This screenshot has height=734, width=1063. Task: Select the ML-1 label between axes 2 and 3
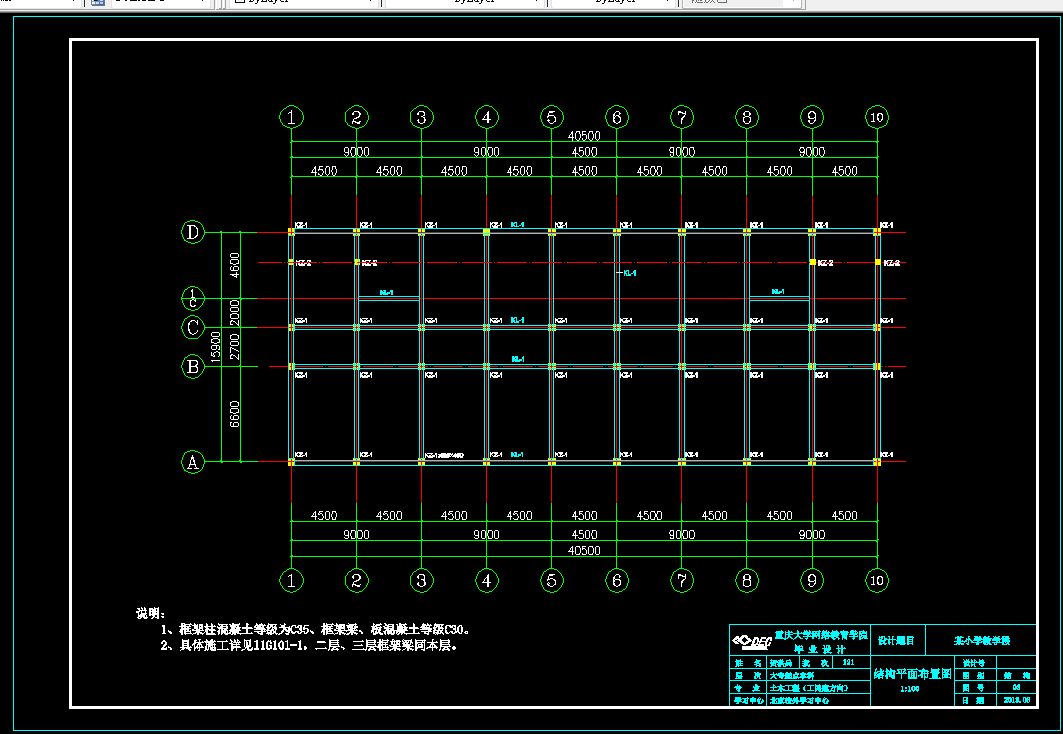386,293
